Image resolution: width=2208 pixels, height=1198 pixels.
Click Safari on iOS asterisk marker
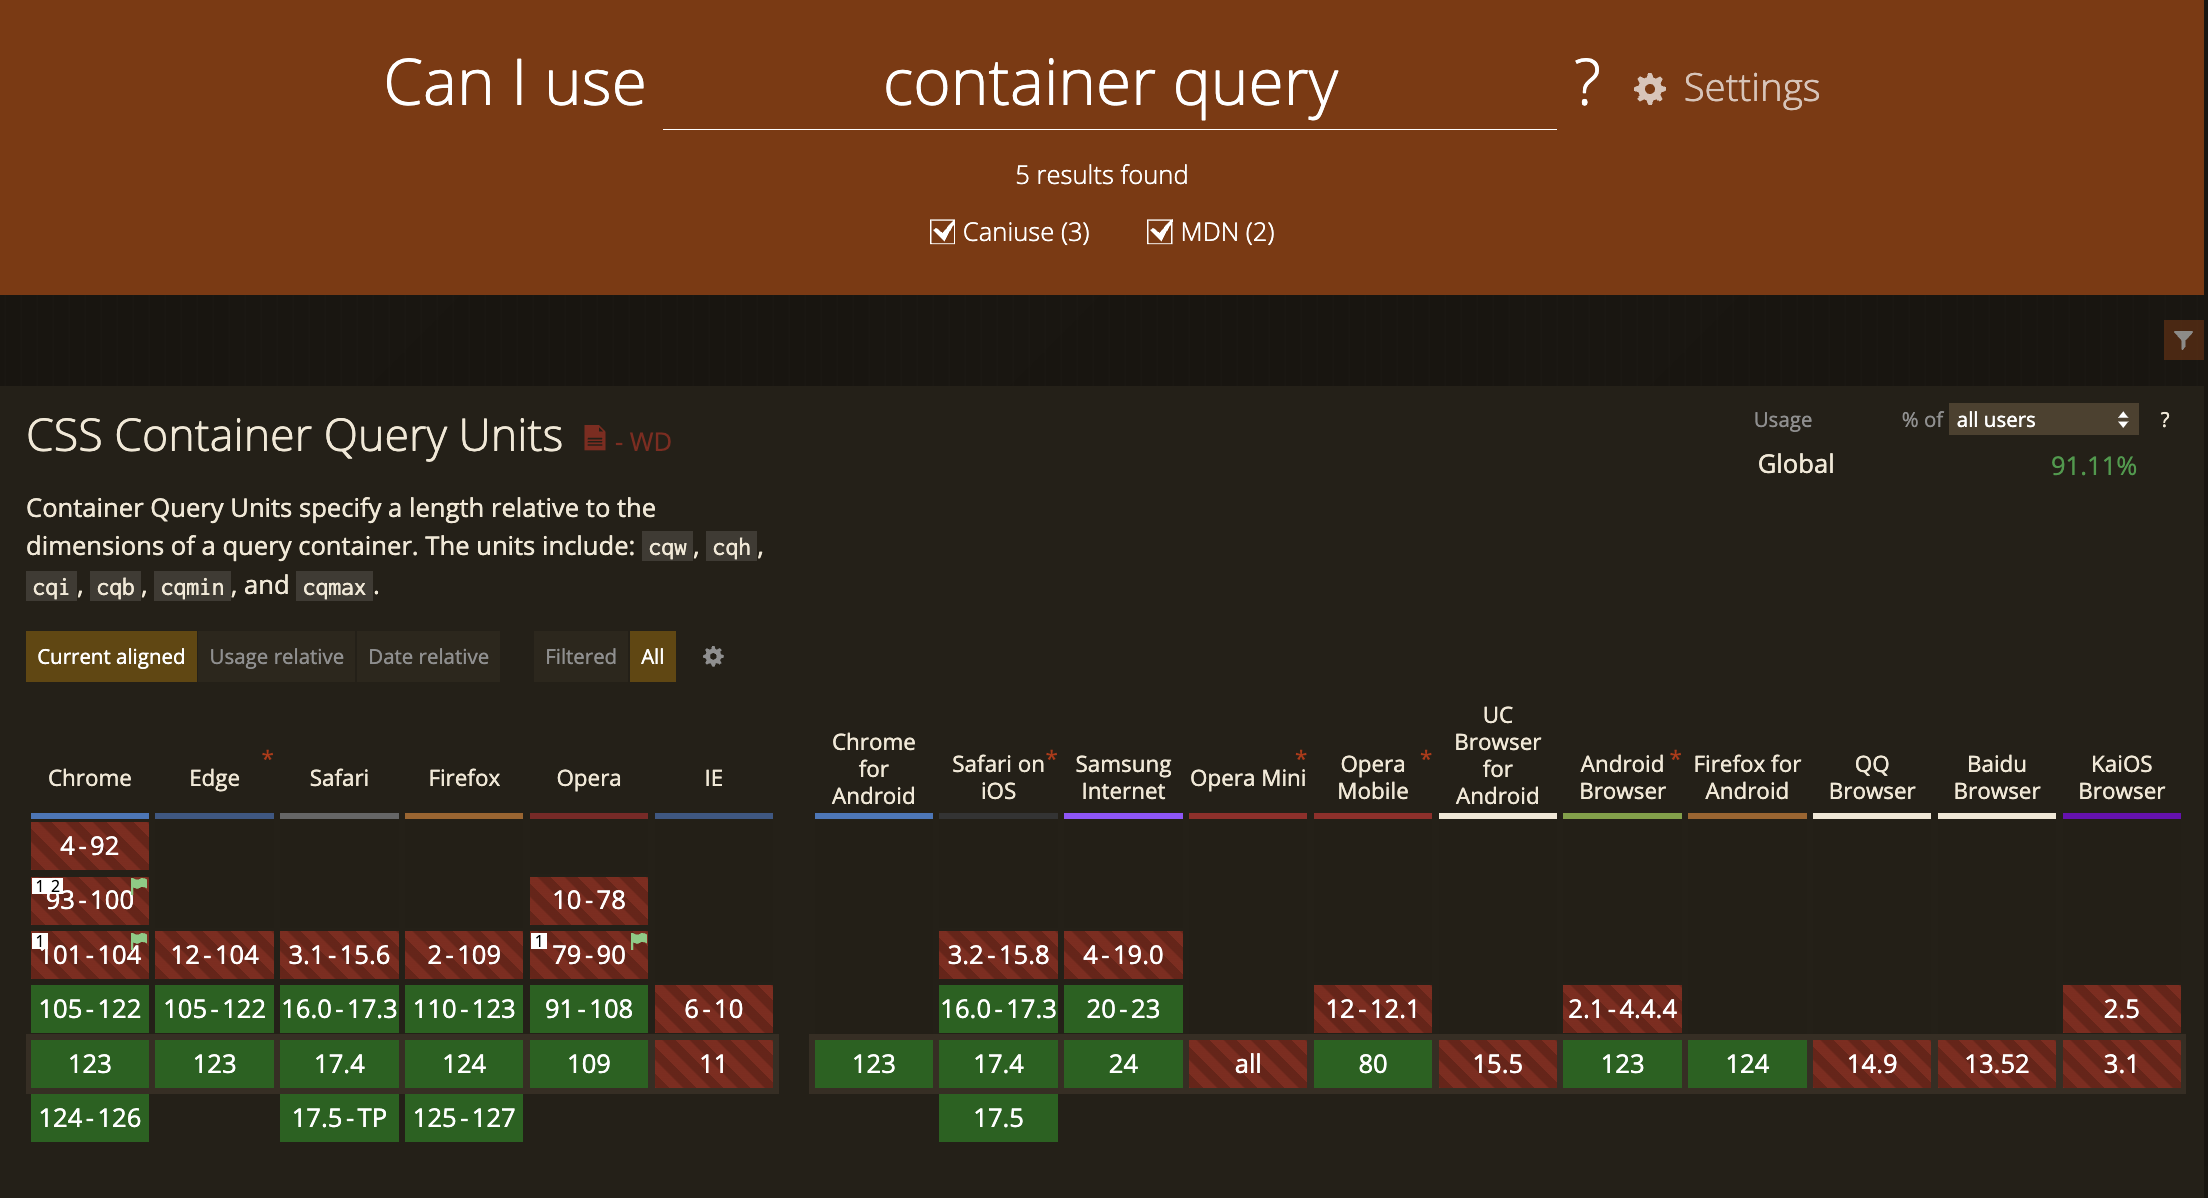(x=1052, y=757)
